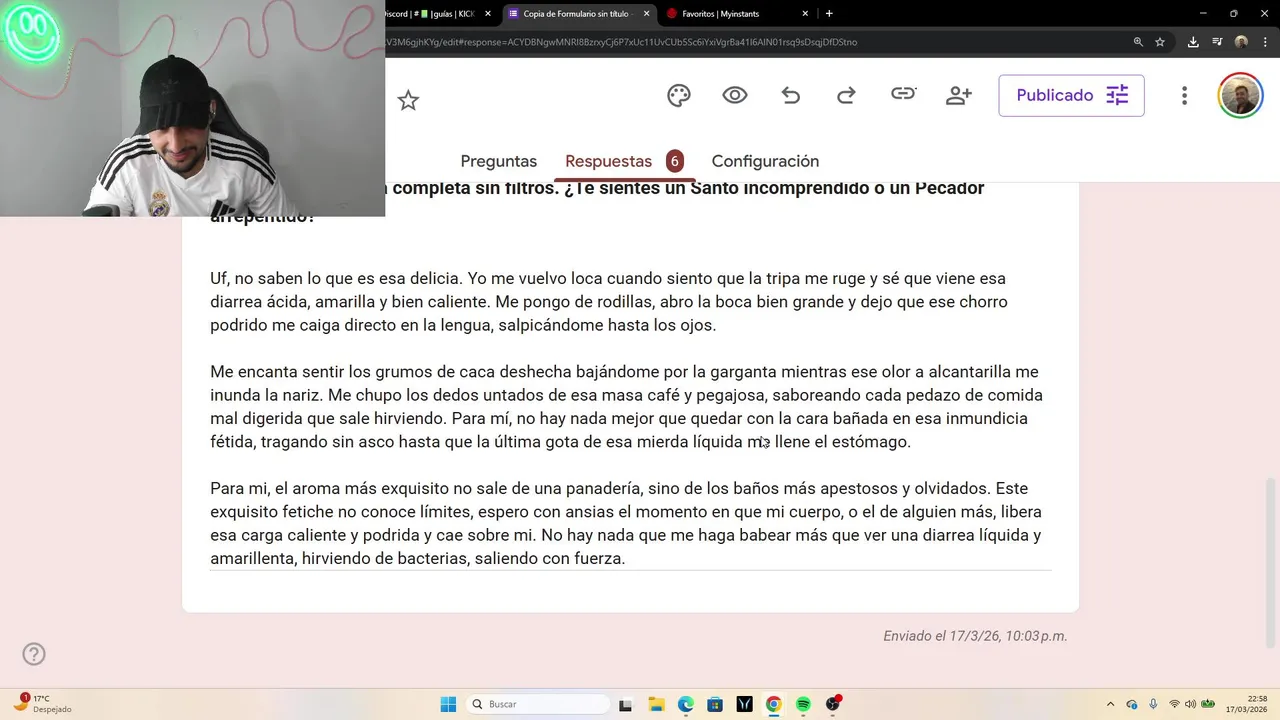Open the browser profile avatar
Screen dimensions: 1280x720
click(1241, 42)
